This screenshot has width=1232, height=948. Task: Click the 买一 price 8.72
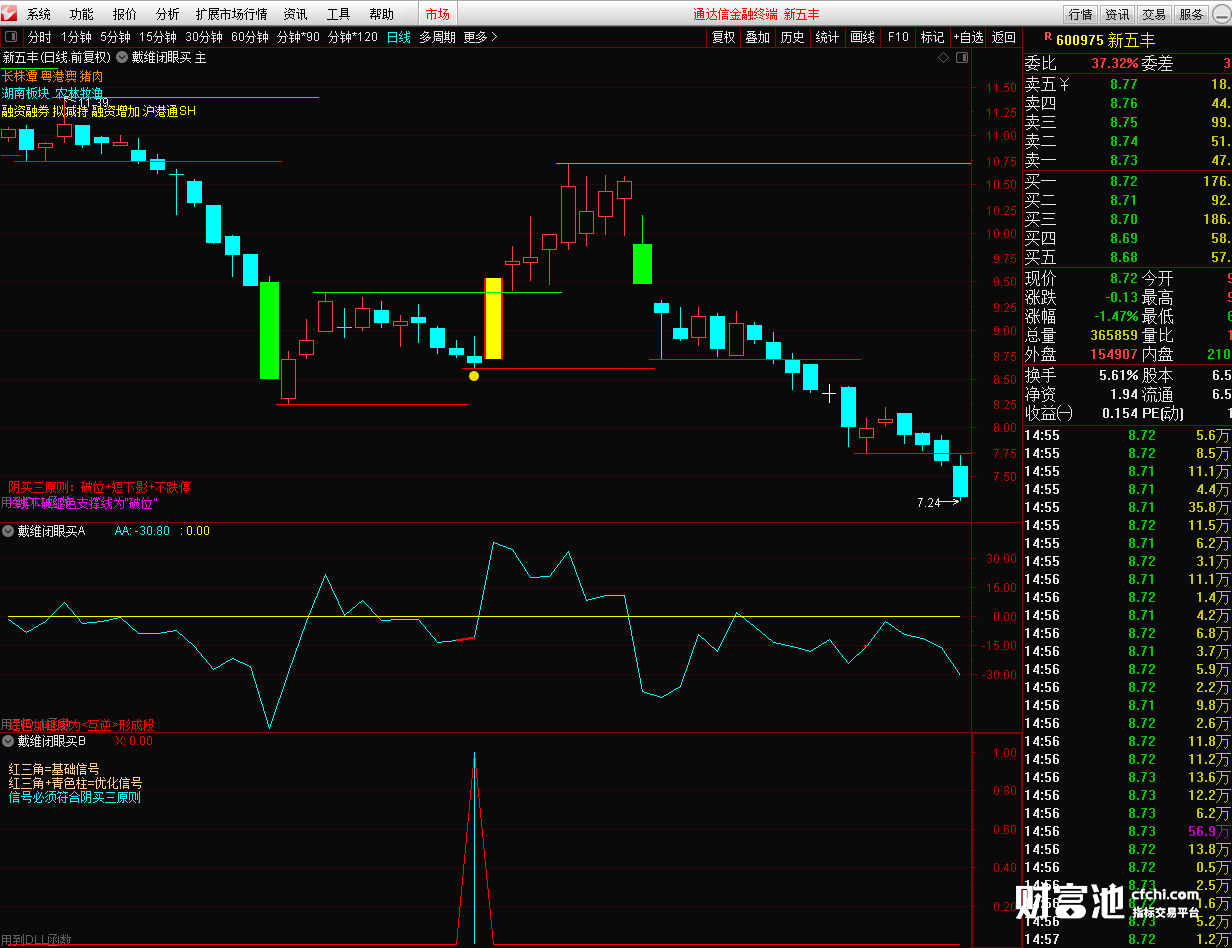(1124, 181)
